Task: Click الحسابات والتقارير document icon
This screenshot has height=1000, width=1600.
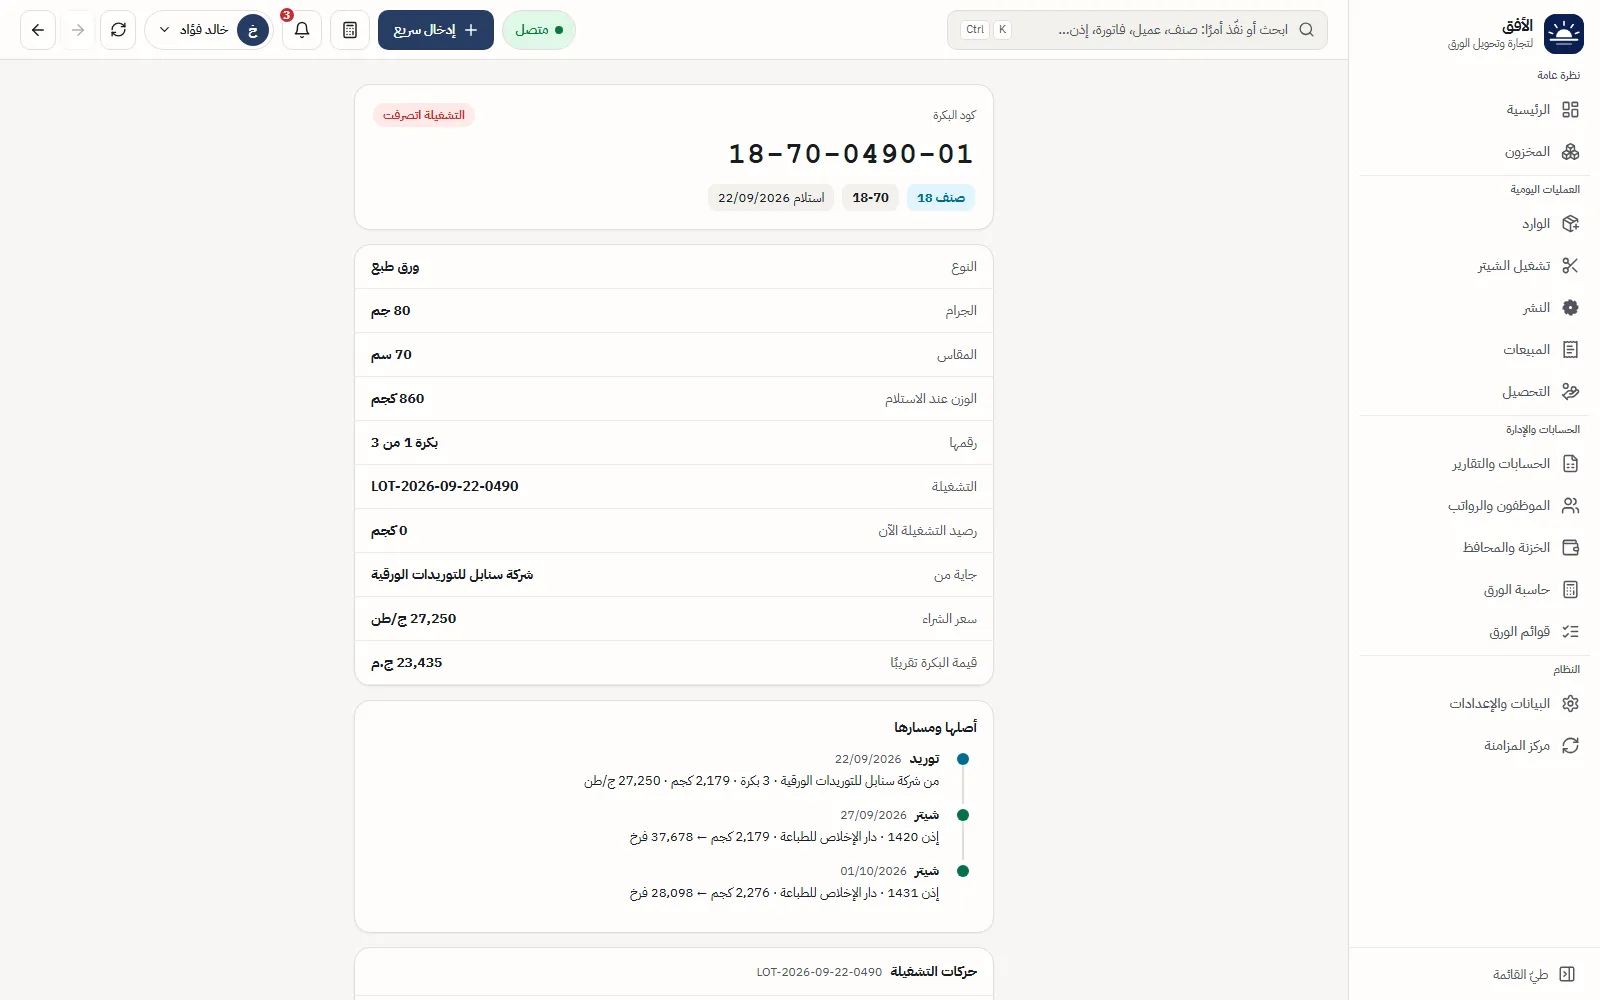Action: coord(1570,464)
